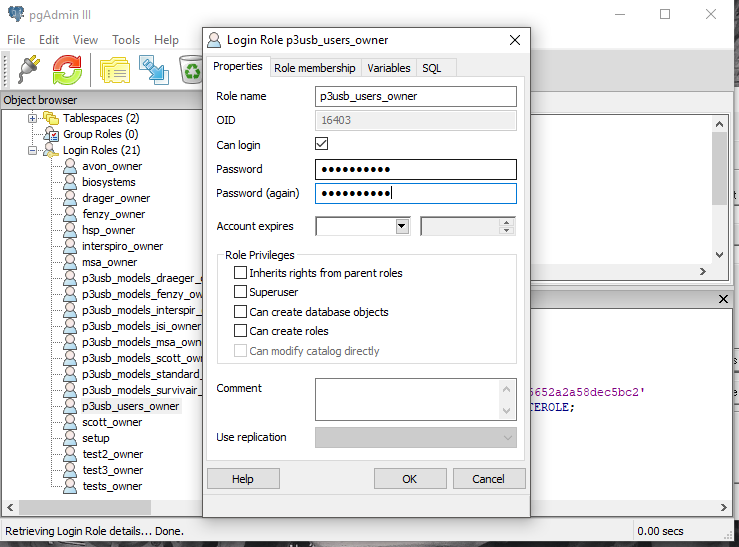Switch to the Role membership tab
Screen dimensions: 739x547
[315, 68]
